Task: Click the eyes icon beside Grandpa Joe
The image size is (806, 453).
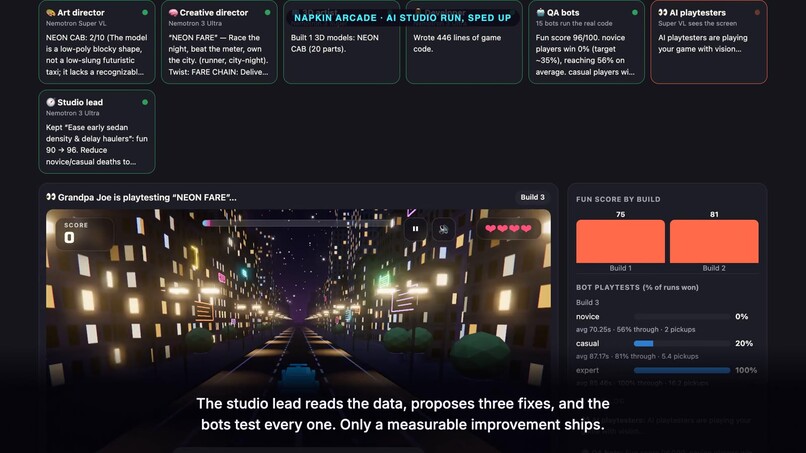Action: click(x=50, y=197)
